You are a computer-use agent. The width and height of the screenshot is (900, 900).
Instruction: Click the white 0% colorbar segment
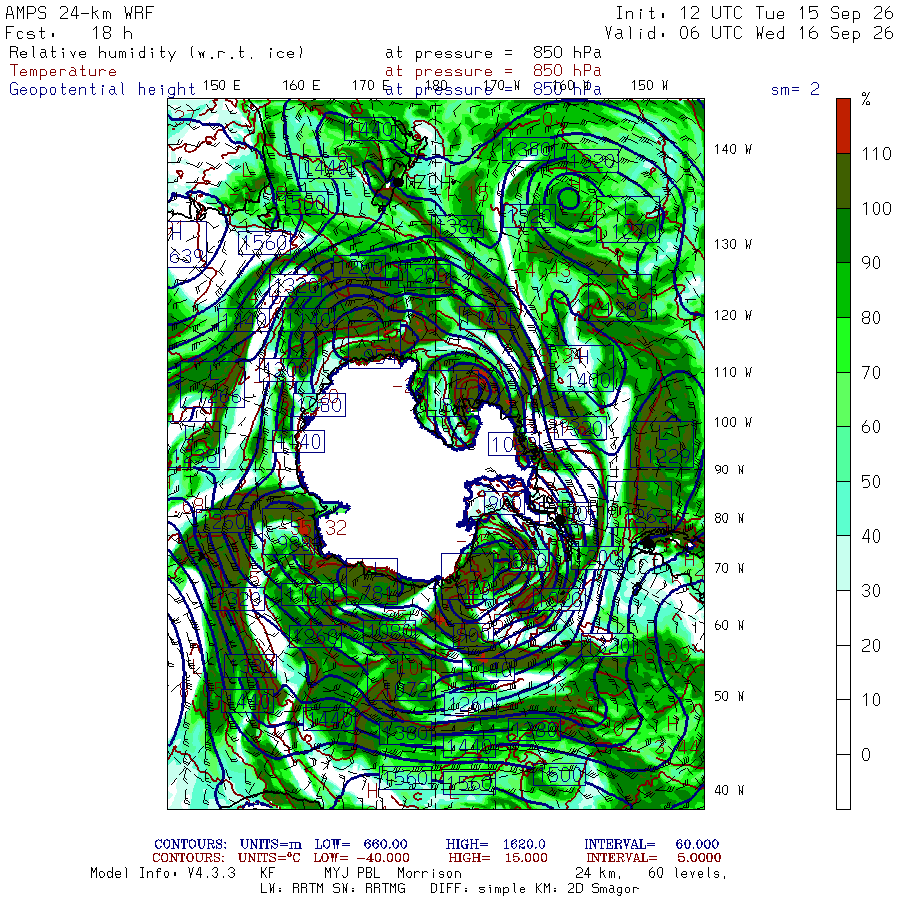pyautogui.click(x=843, y=781)
